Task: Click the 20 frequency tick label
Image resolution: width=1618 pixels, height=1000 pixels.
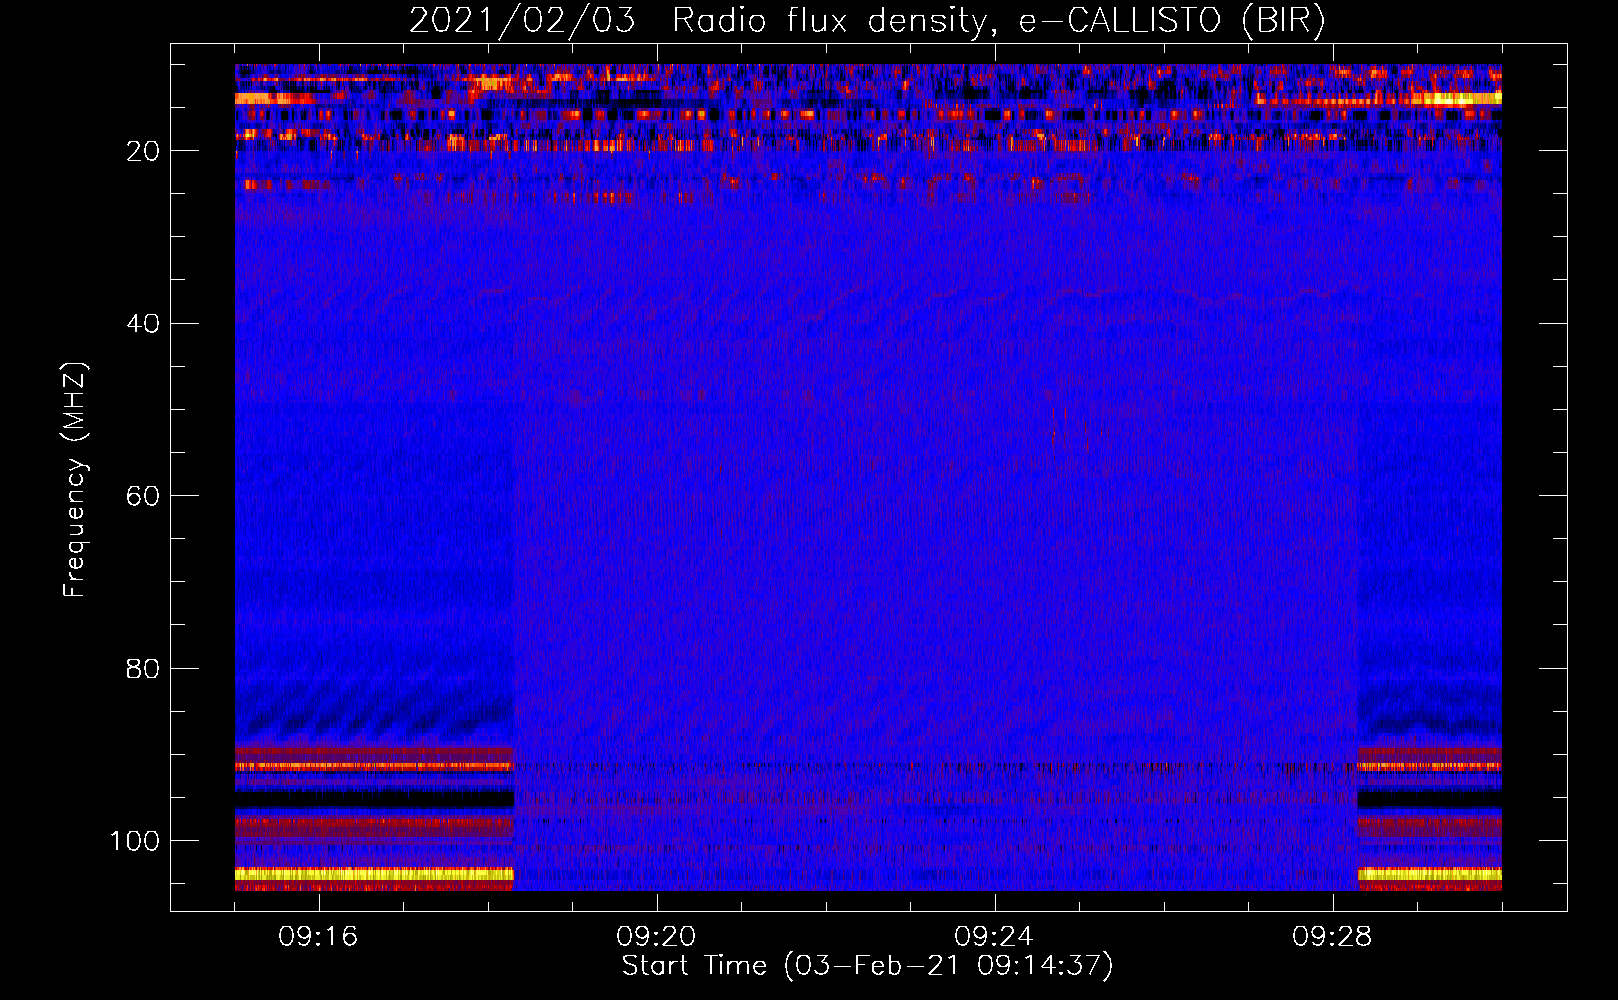Action: [144, 151]
